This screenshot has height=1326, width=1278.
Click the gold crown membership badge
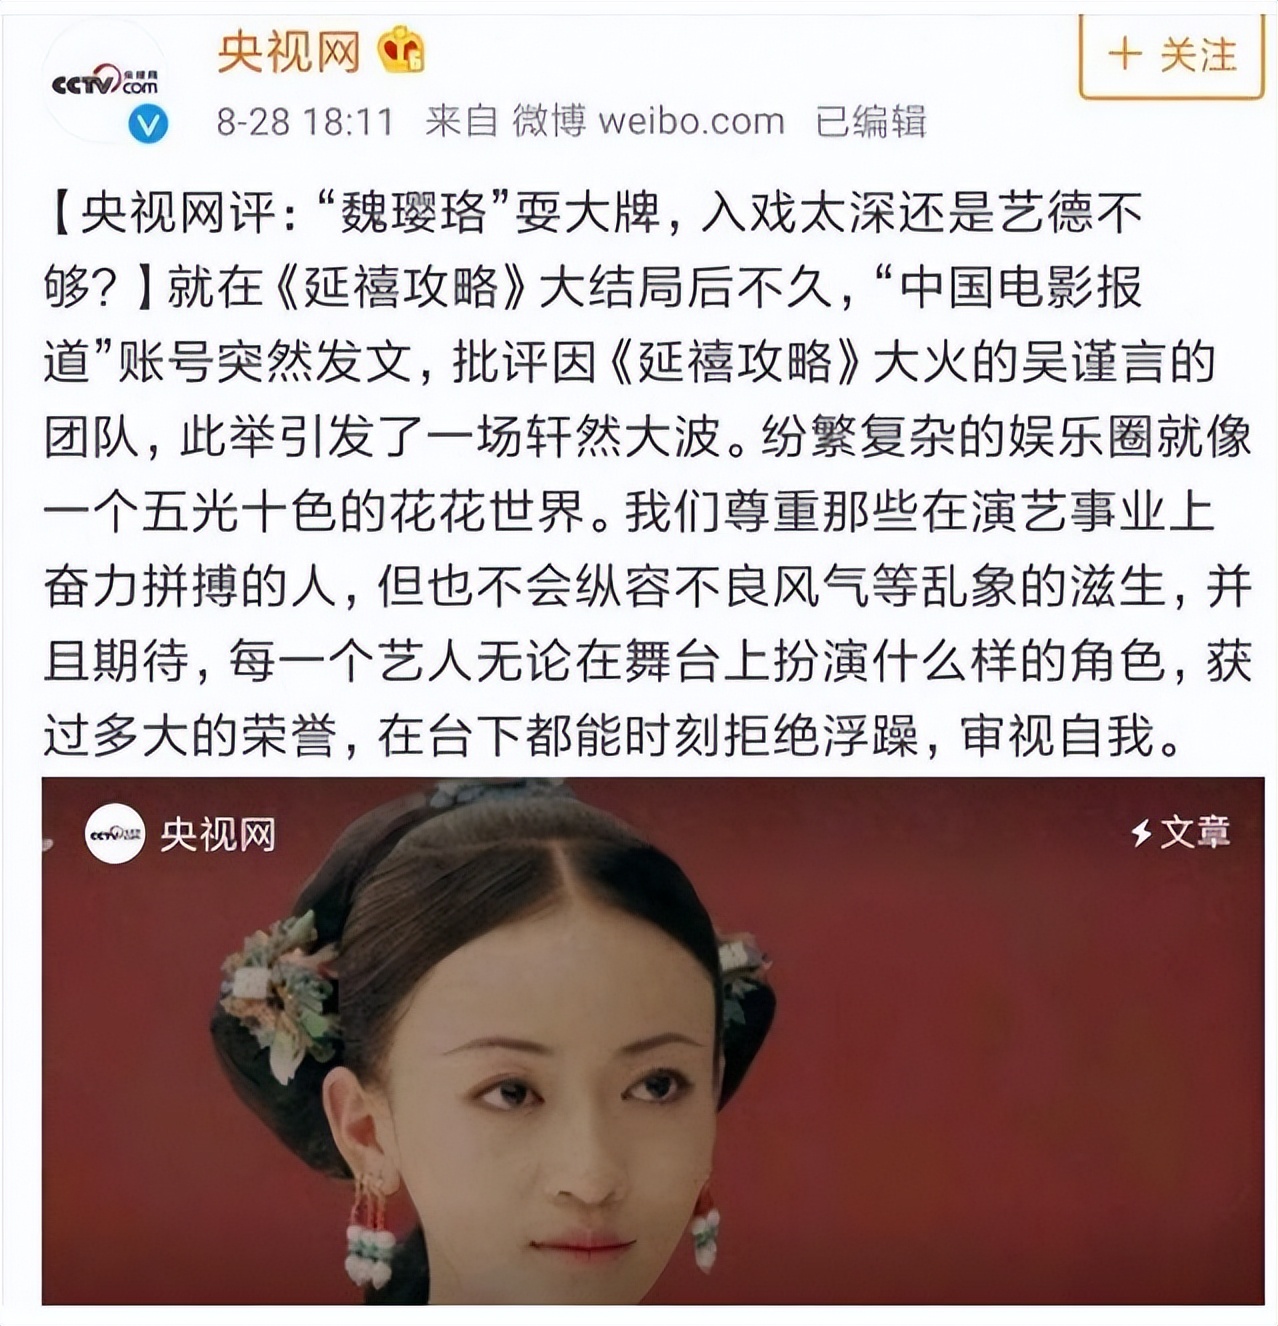(x=401, y=50)
